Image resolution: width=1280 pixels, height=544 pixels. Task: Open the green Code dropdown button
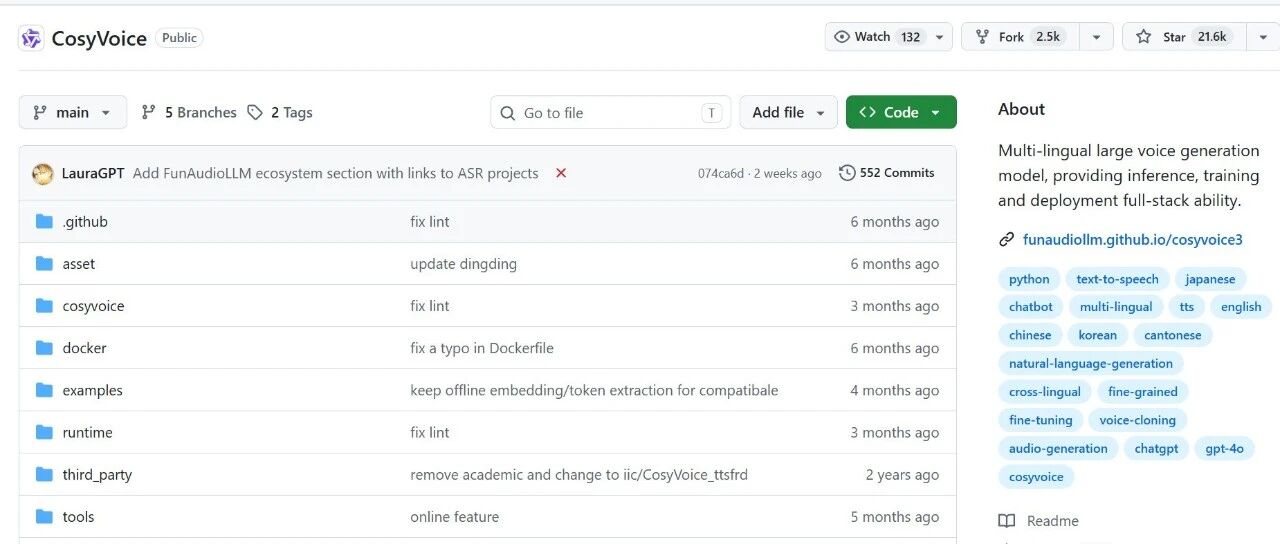901,112
